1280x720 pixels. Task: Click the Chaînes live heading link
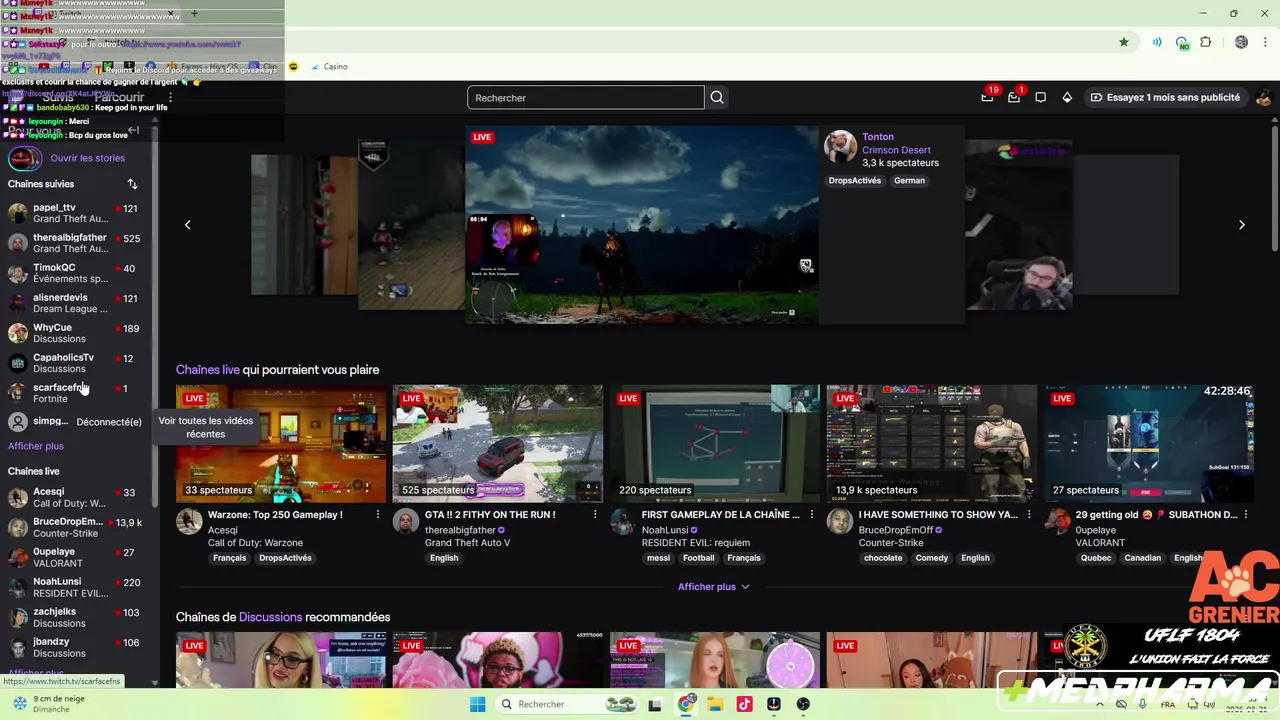click(207, 370)
